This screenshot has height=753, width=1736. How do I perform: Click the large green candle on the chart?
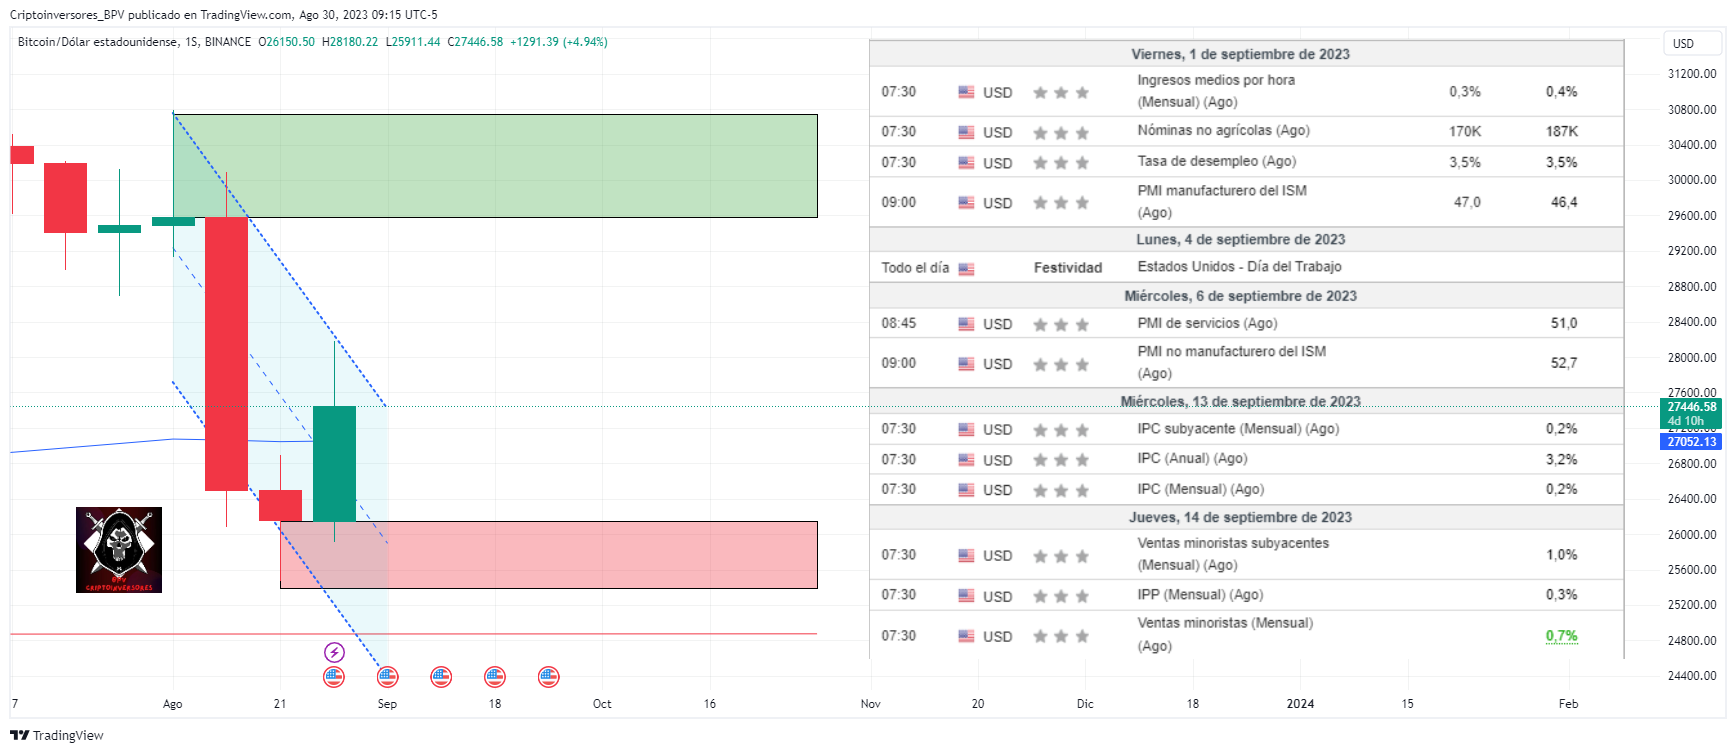334,463
